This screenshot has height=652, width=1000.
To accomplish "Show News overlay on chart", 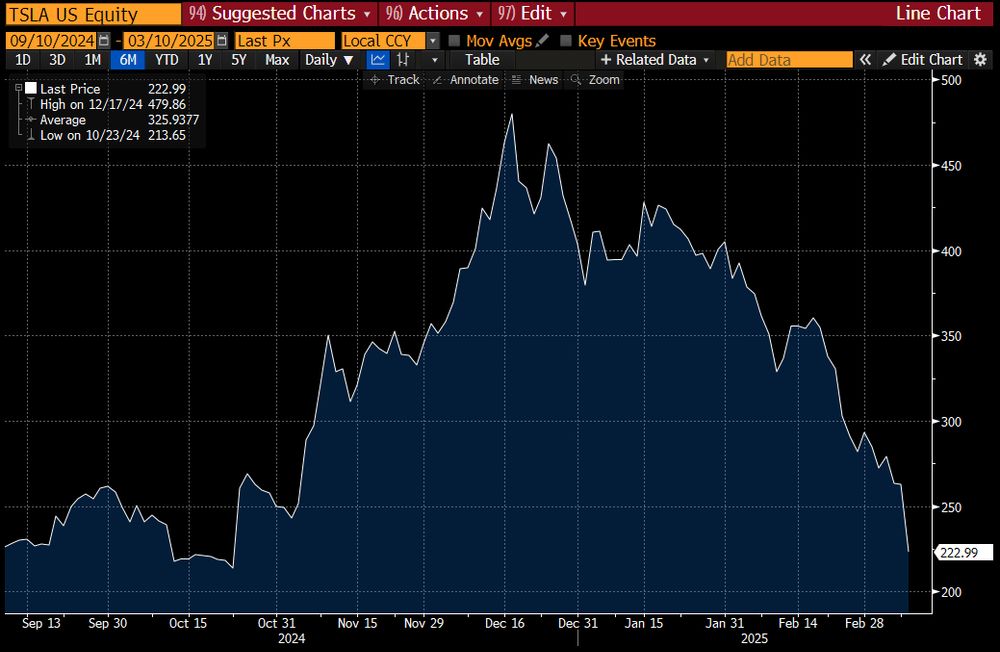I will [534, 80].
